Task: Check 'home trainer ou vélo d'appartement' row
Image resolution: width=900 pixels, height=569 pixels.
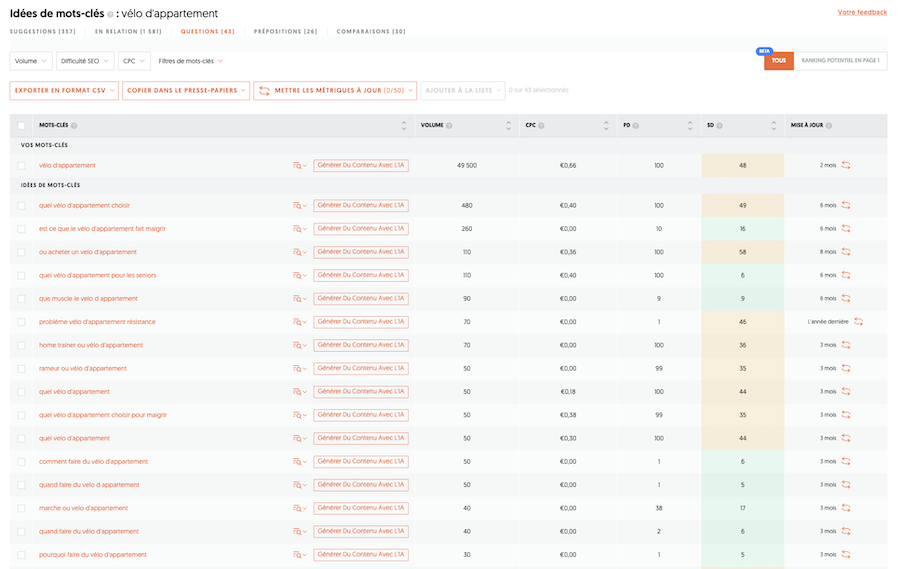Action: [x=21, y=345]
